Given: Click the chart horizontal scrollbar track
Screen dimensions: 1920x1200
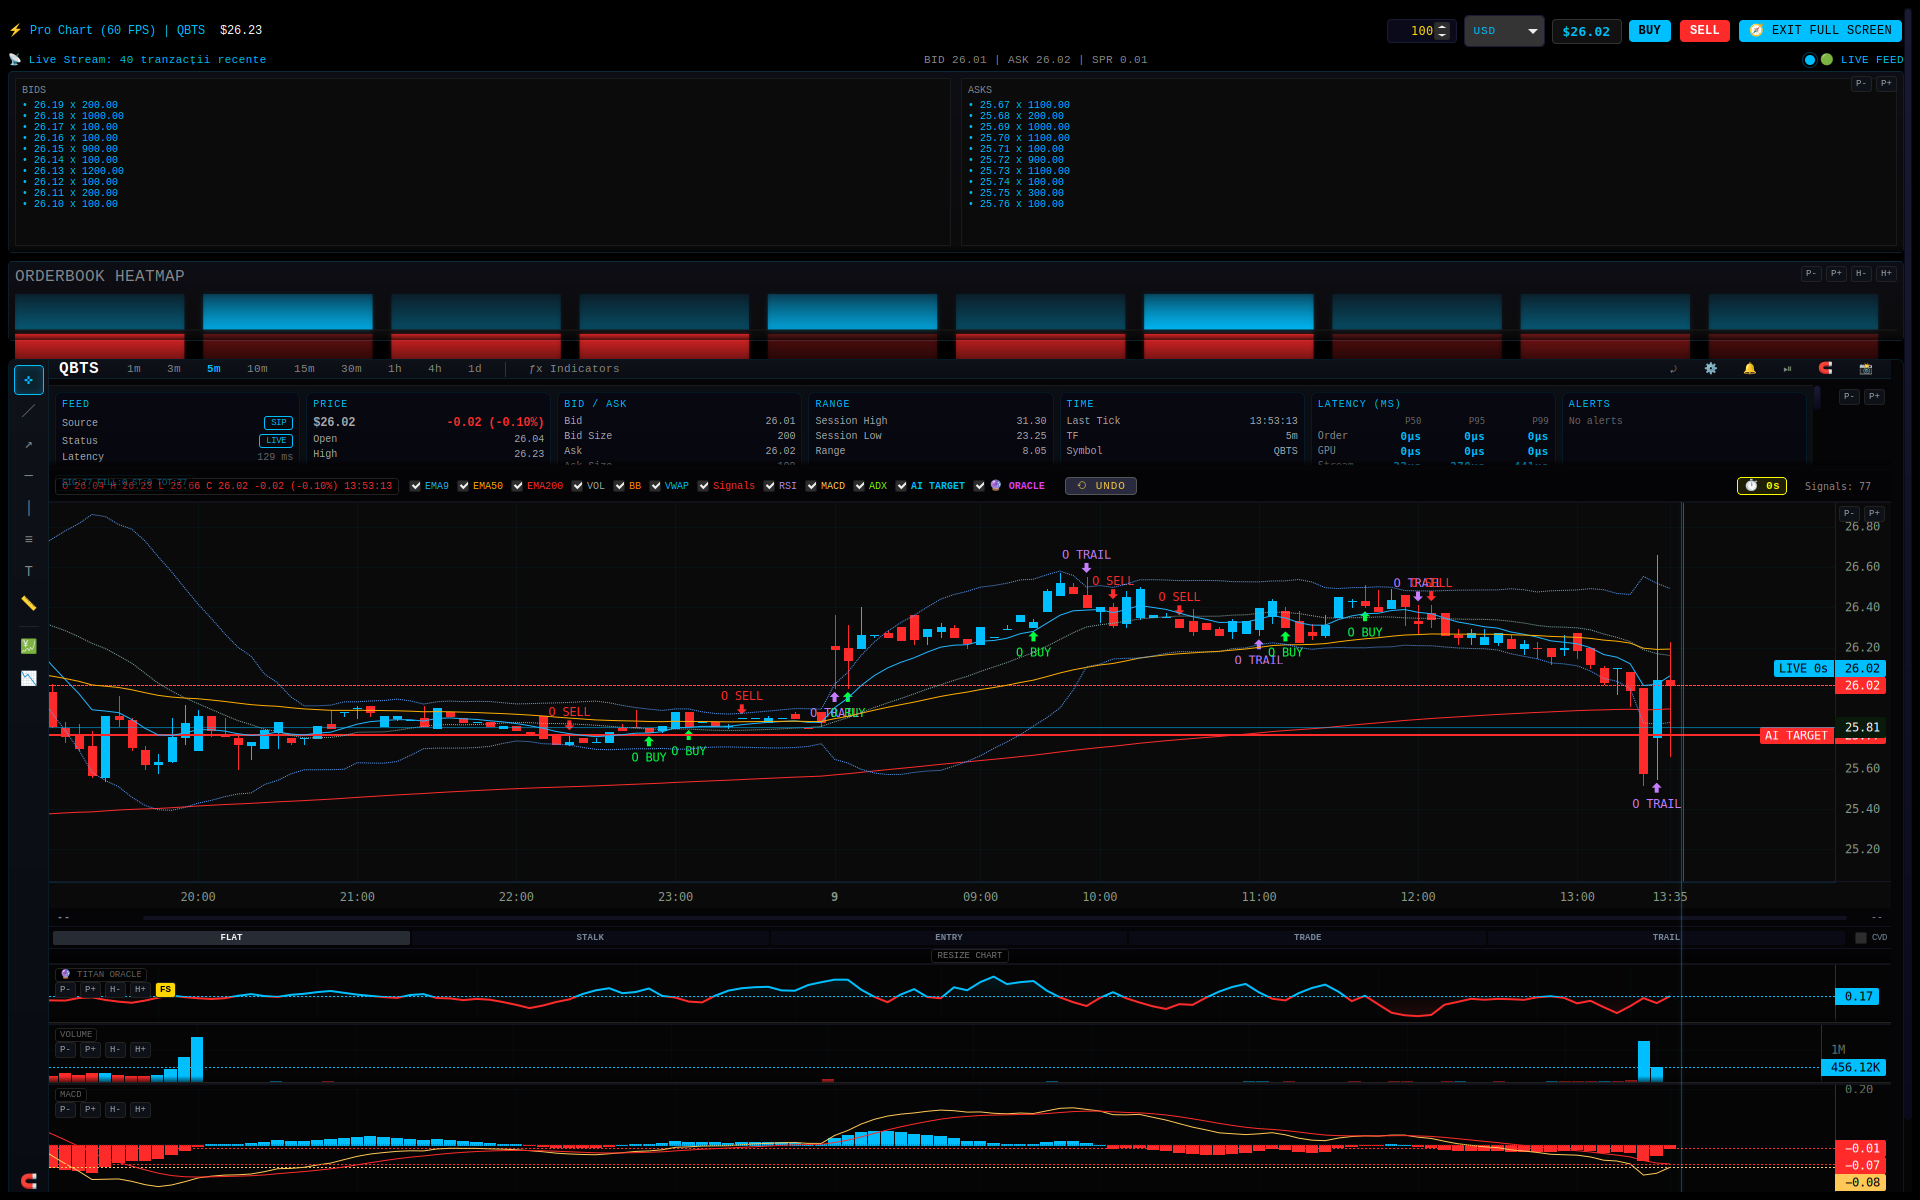Looking at the screenshot, I should click(x=995, y=917).
